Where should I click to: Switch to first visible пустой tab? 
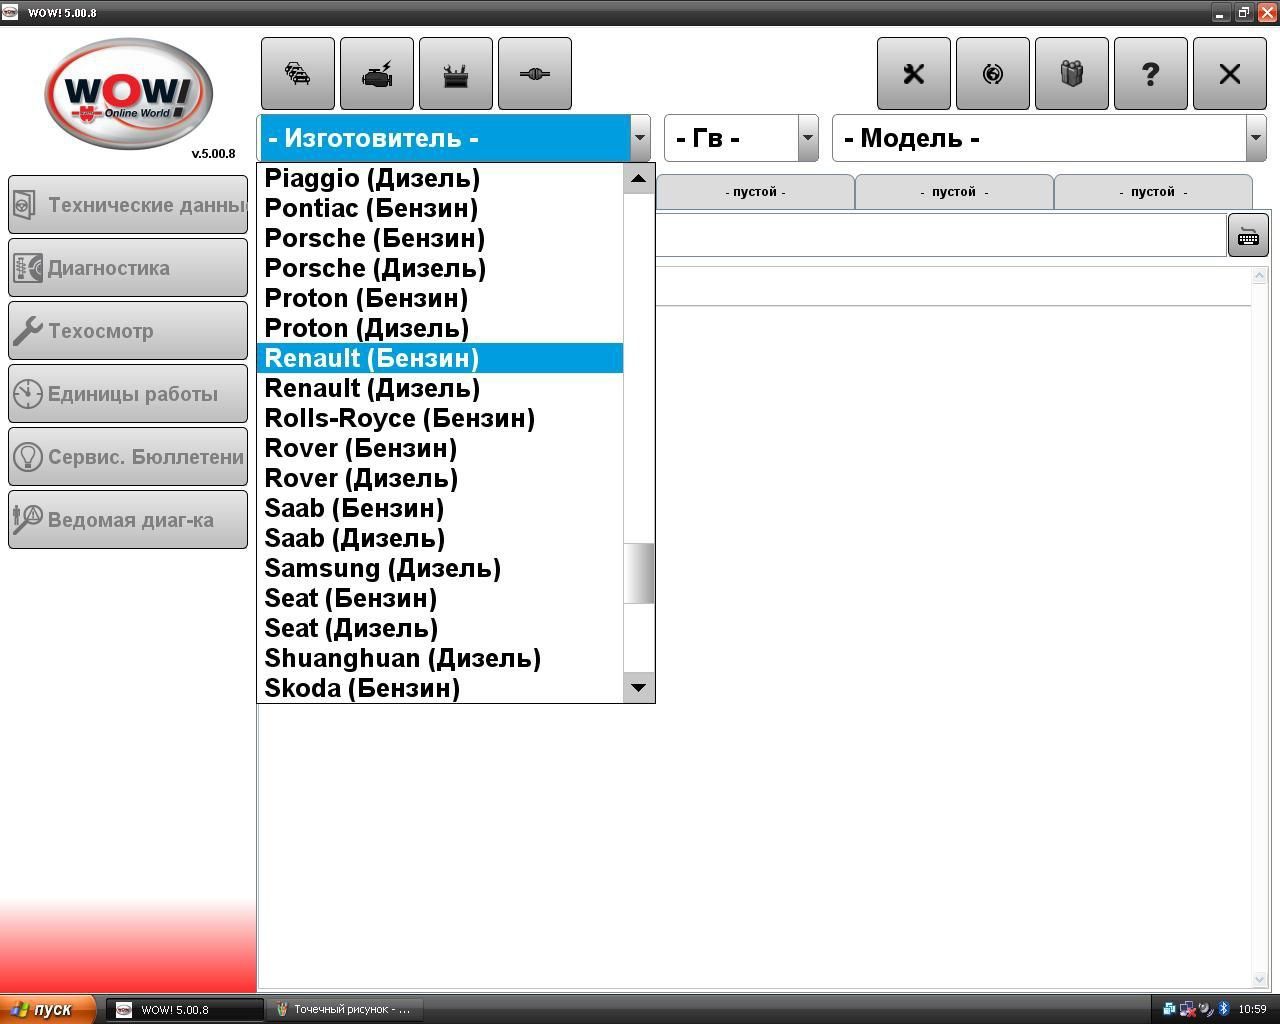coord(755,192)
